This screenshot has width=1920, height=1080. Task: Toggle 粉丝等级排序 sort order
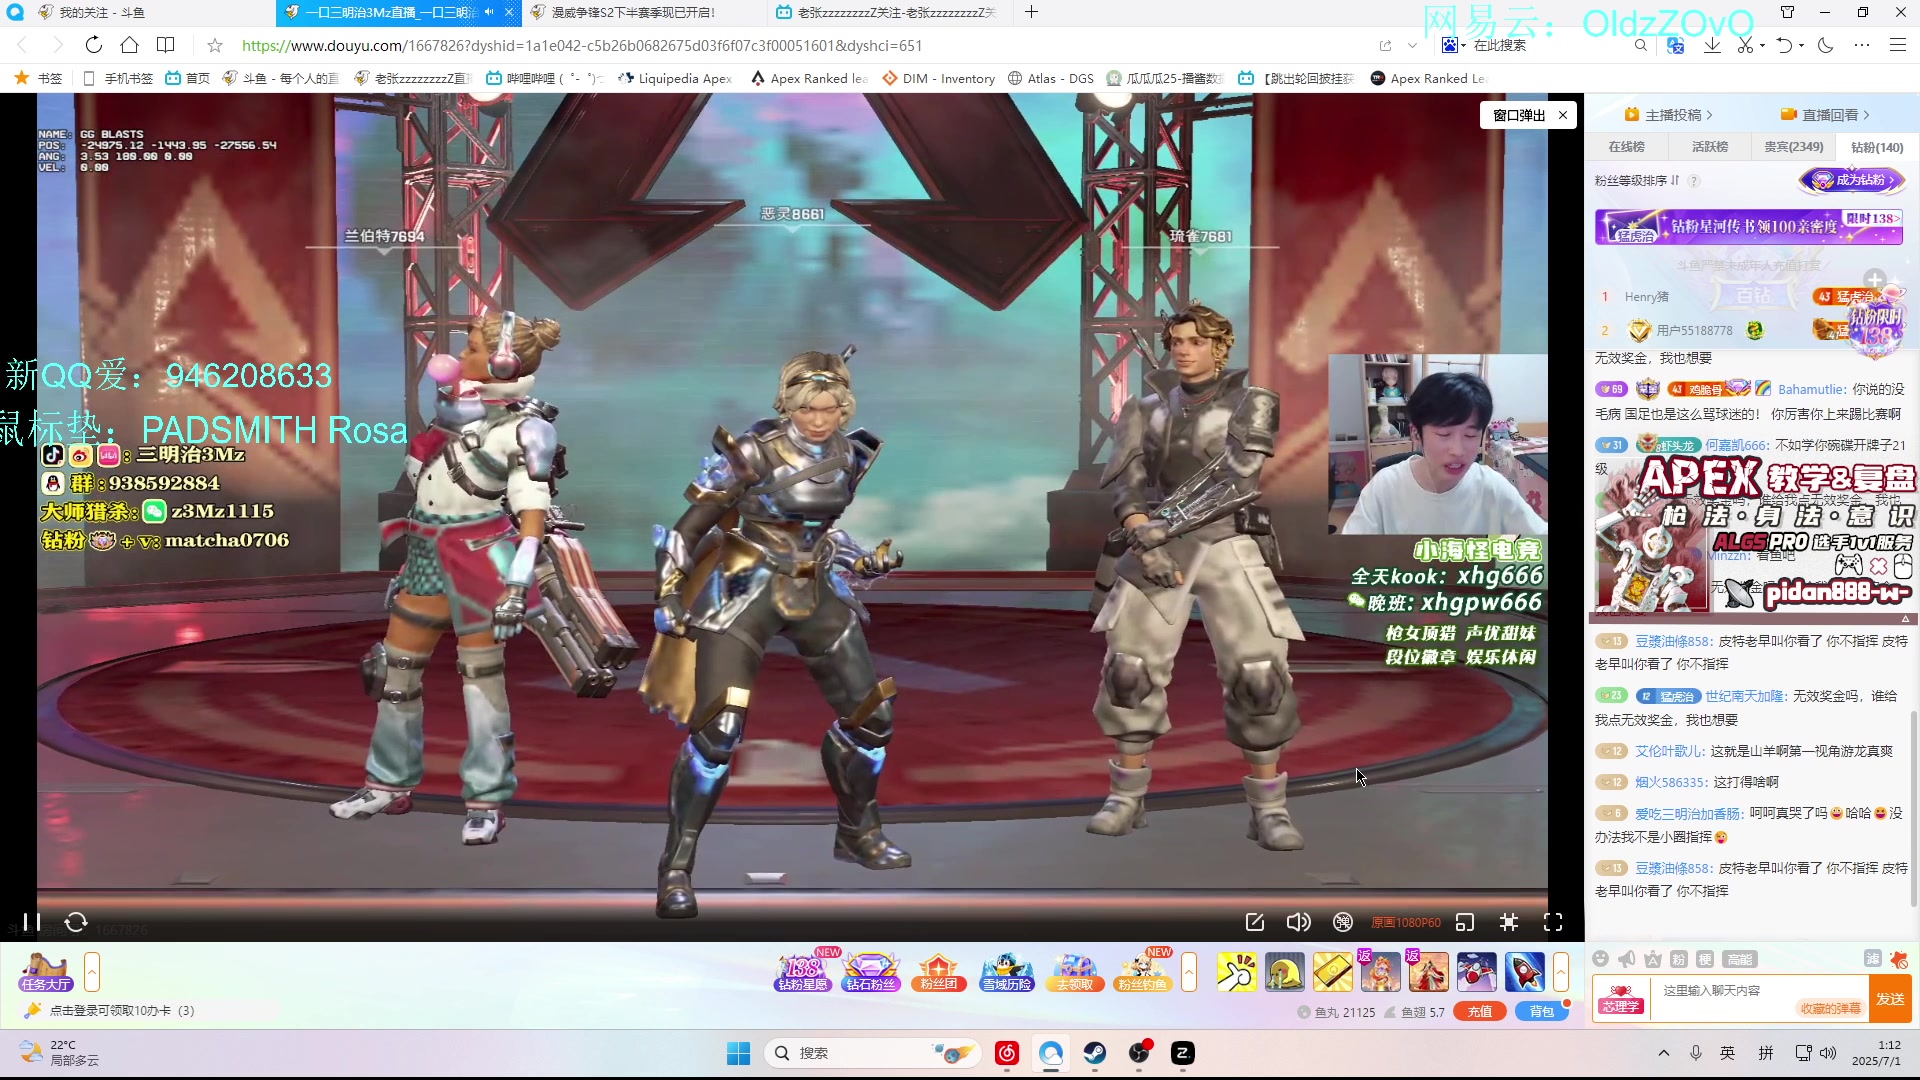1636,181
